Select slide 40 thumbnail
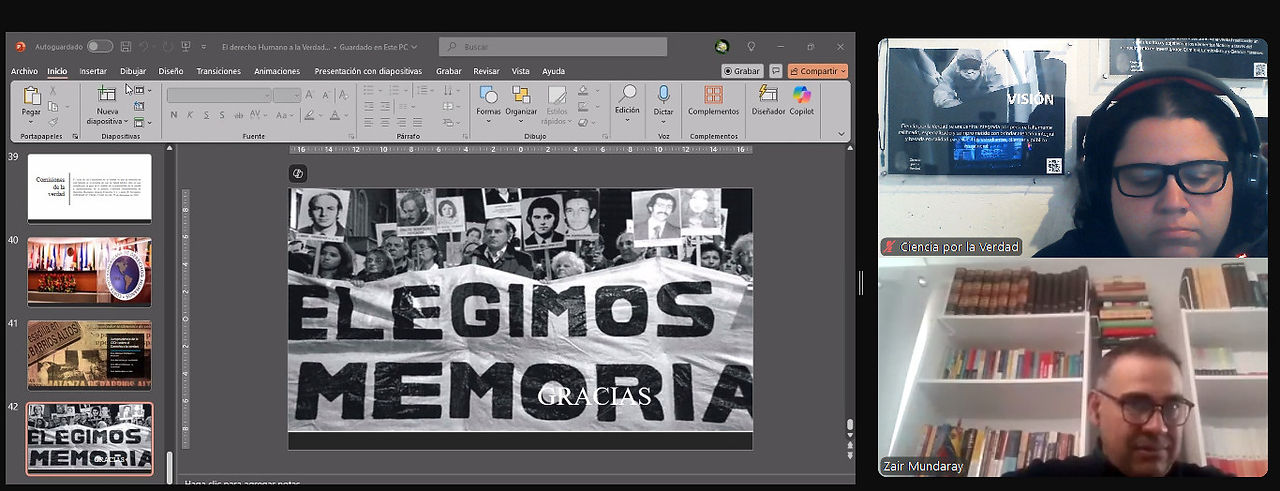Viewport: 1280px width, 491px height. 89,271
